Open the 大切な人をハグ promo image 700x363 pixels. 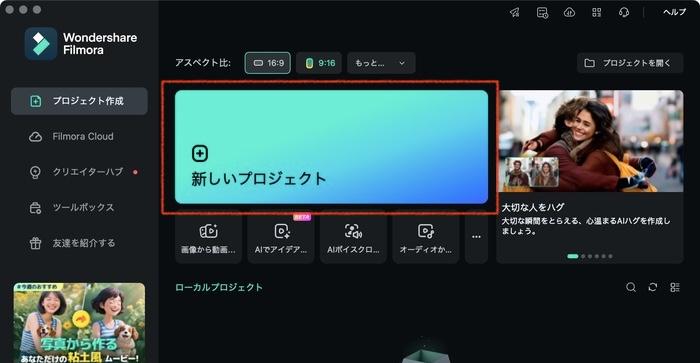click(x=591, y=141)
